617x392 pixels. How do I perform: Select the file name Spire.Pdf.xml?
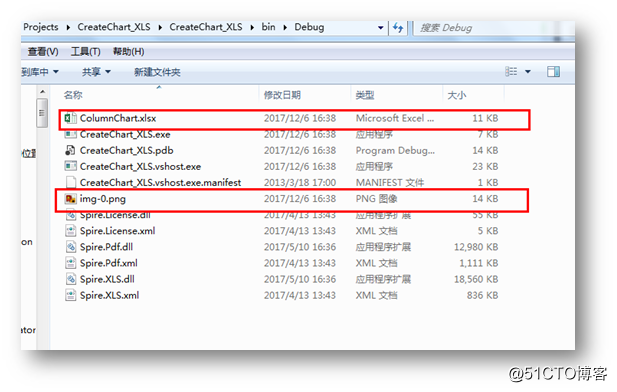click(109, 263)
